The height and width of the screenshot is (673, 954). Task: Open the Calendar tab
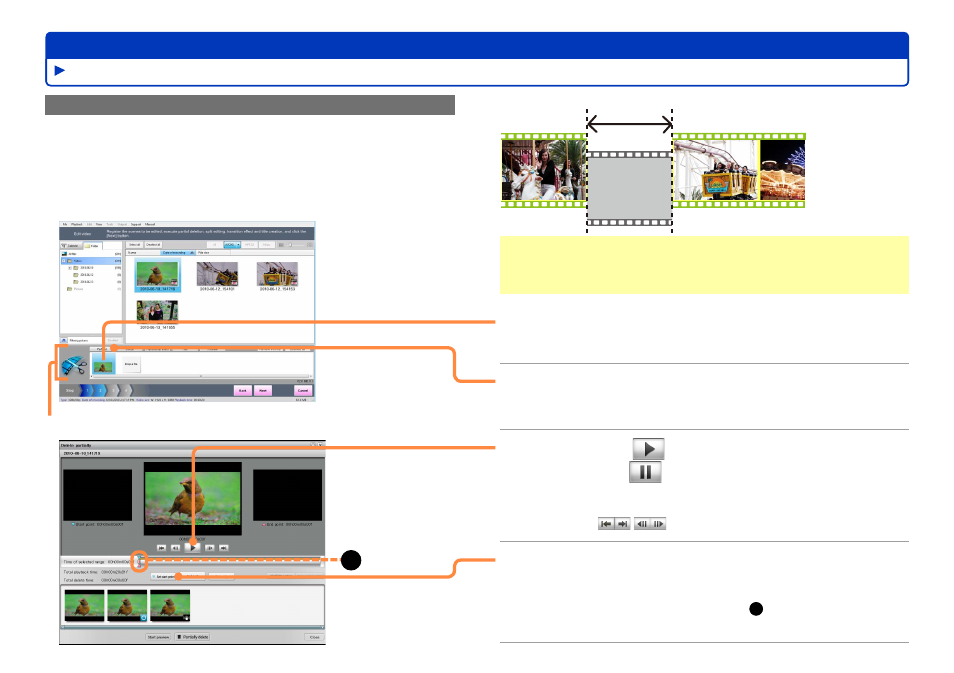(71, 246)
